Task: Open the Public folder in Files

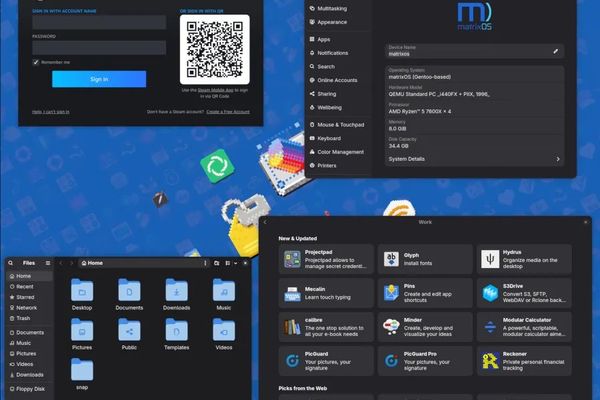Action: coord(129,334)
